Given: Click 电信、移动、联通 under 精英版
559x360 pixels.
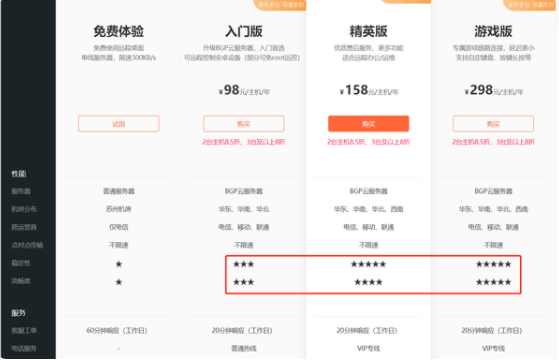Looking at the screenshot, I should (x=369, y=227).
